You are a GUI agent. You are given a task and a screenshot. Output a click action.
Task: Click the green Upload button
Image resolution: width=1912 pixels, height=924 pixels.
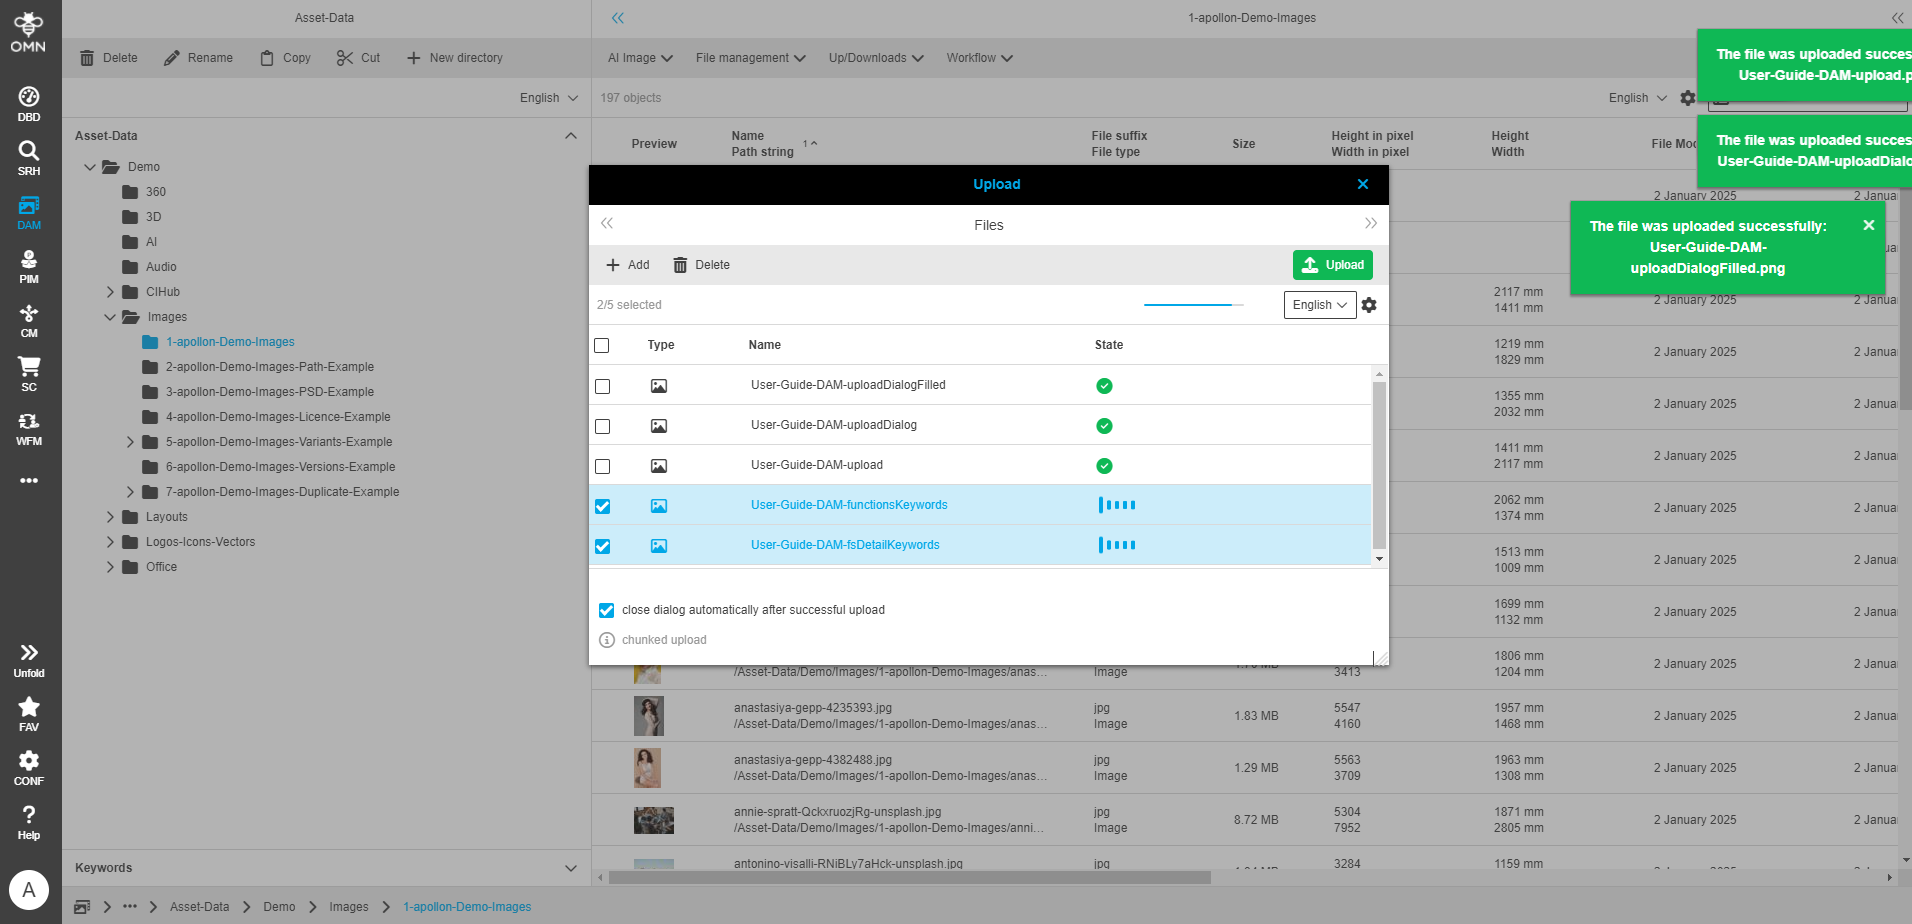tap(1332, 265)
